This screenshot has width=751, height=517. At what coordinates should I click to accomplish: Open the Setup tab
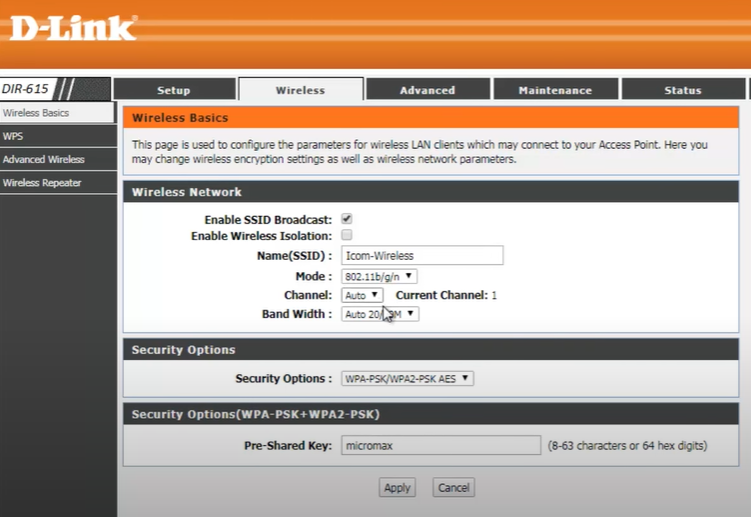point(174,90)
